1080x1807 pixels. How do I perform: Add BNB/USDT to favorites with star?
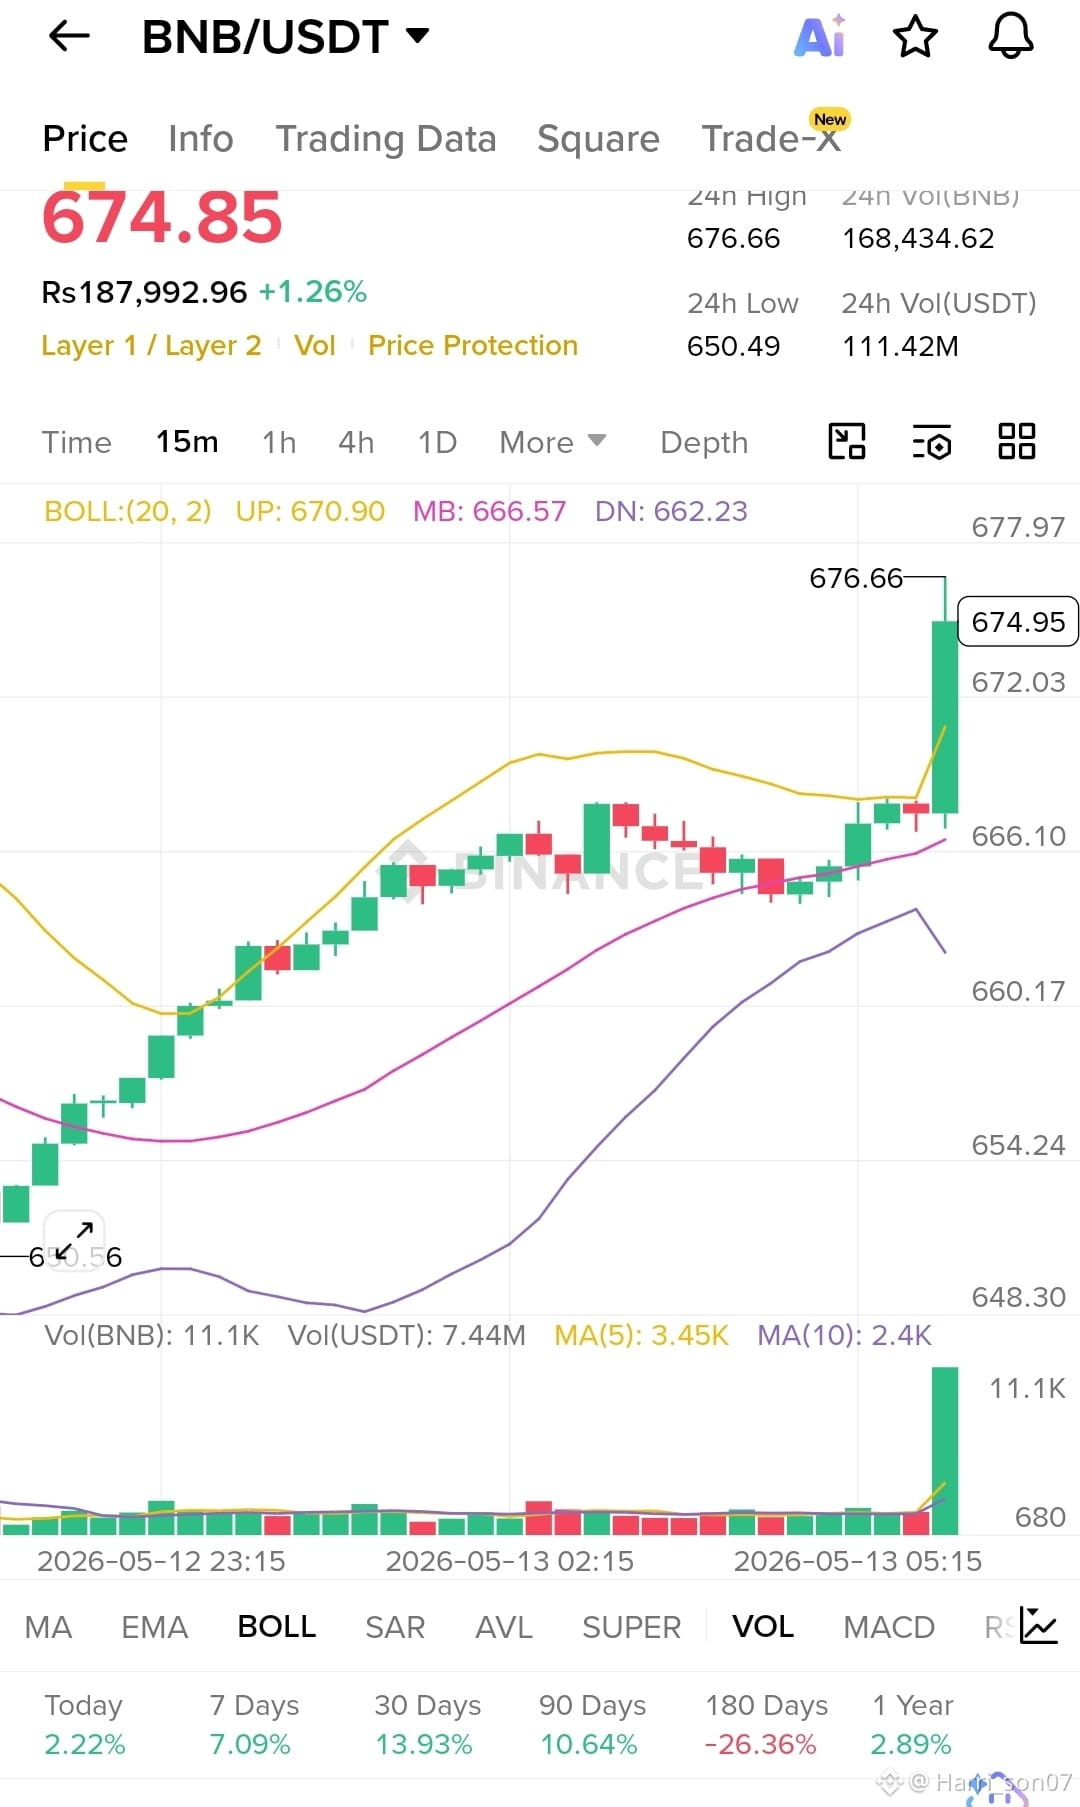coord(915,37)
